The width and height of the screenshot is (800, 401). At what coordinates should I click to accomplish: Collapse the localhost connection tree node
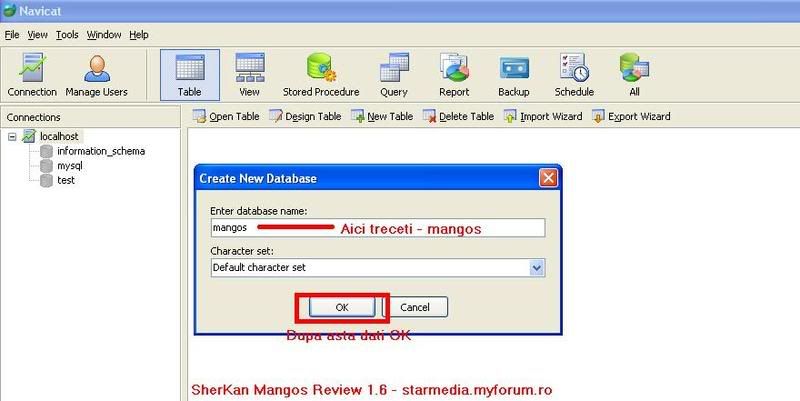coord(12,136)
